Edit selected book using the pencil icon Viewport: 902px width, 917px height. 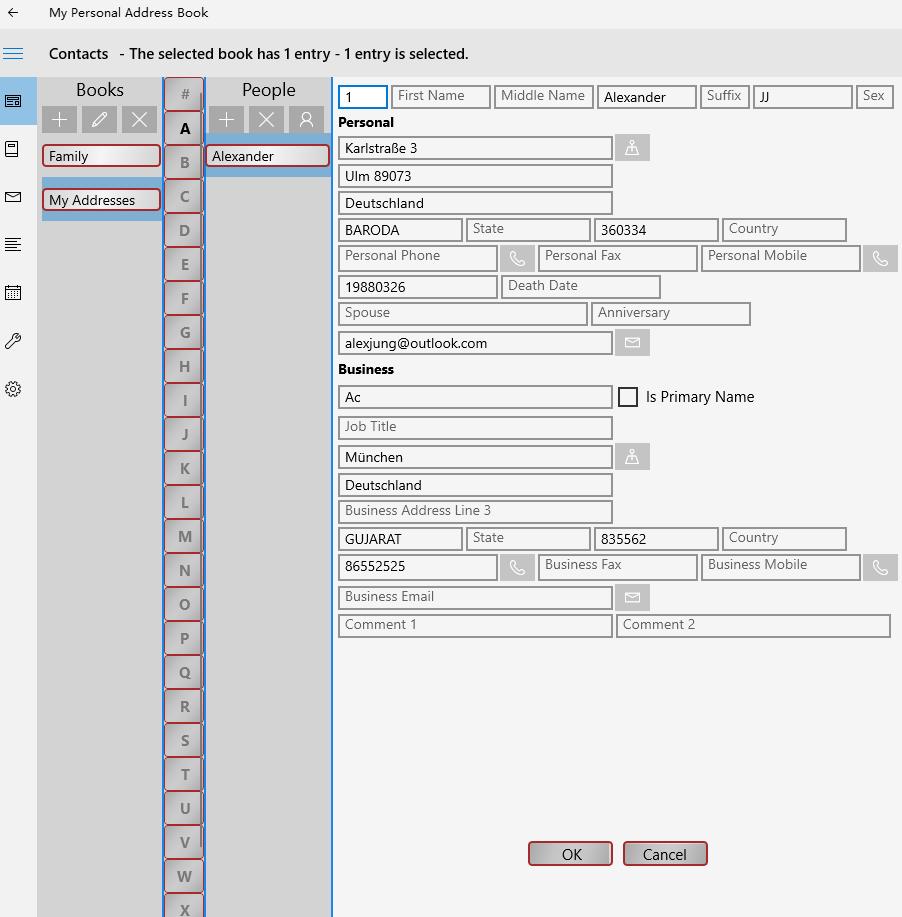tap(98, 119)
